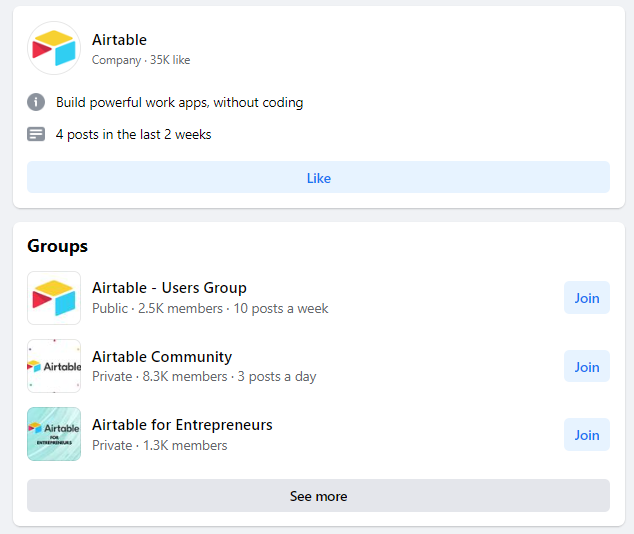Click 'Private · 1.3K members' text
The image size is (634, 534).
(x=159, y=445)
